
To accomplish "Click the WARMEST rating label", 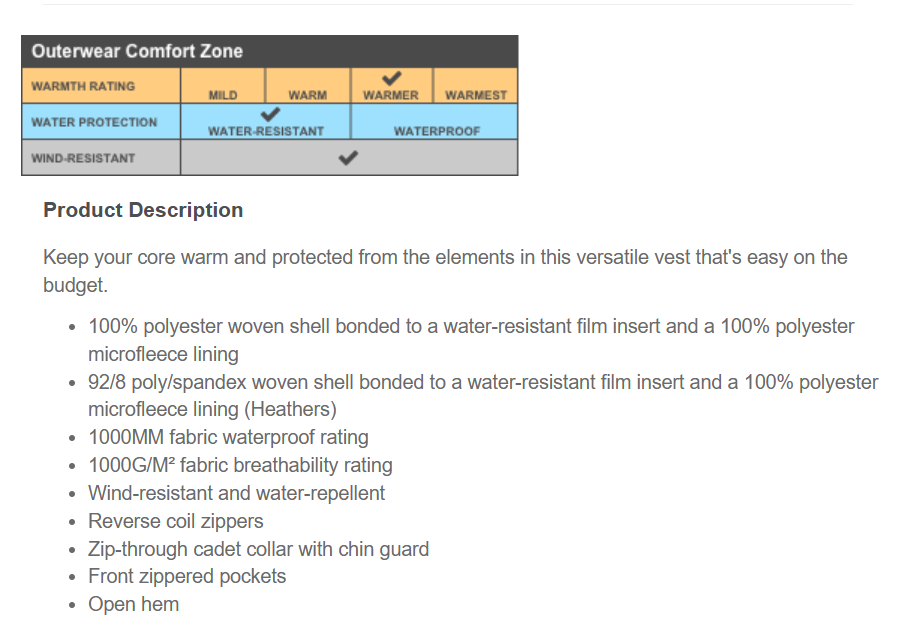I will [475, 95].
